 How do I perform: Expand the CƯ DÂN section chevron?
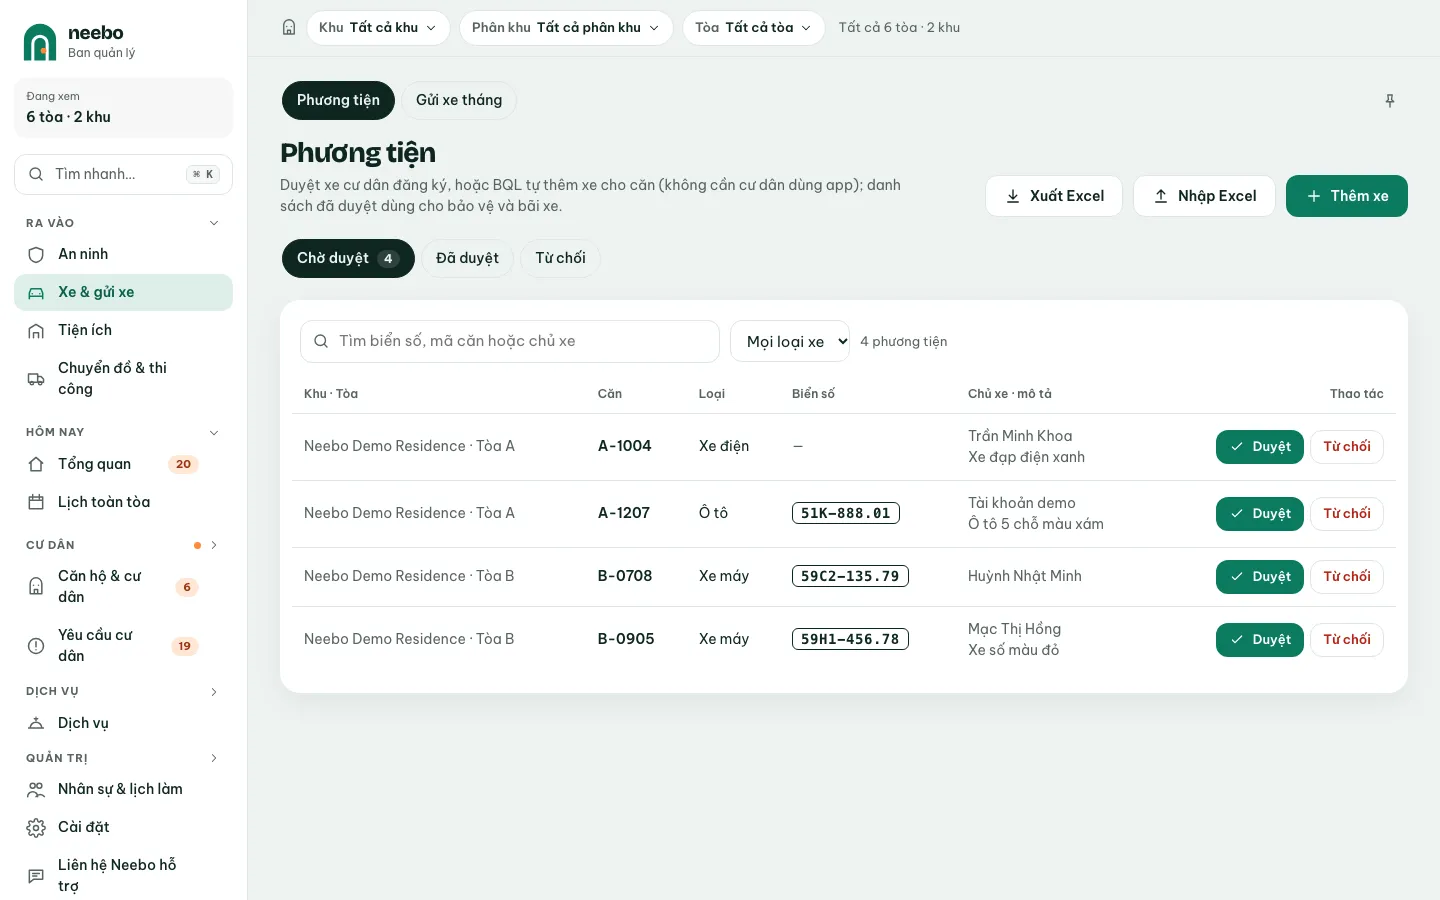click(214, 545)
